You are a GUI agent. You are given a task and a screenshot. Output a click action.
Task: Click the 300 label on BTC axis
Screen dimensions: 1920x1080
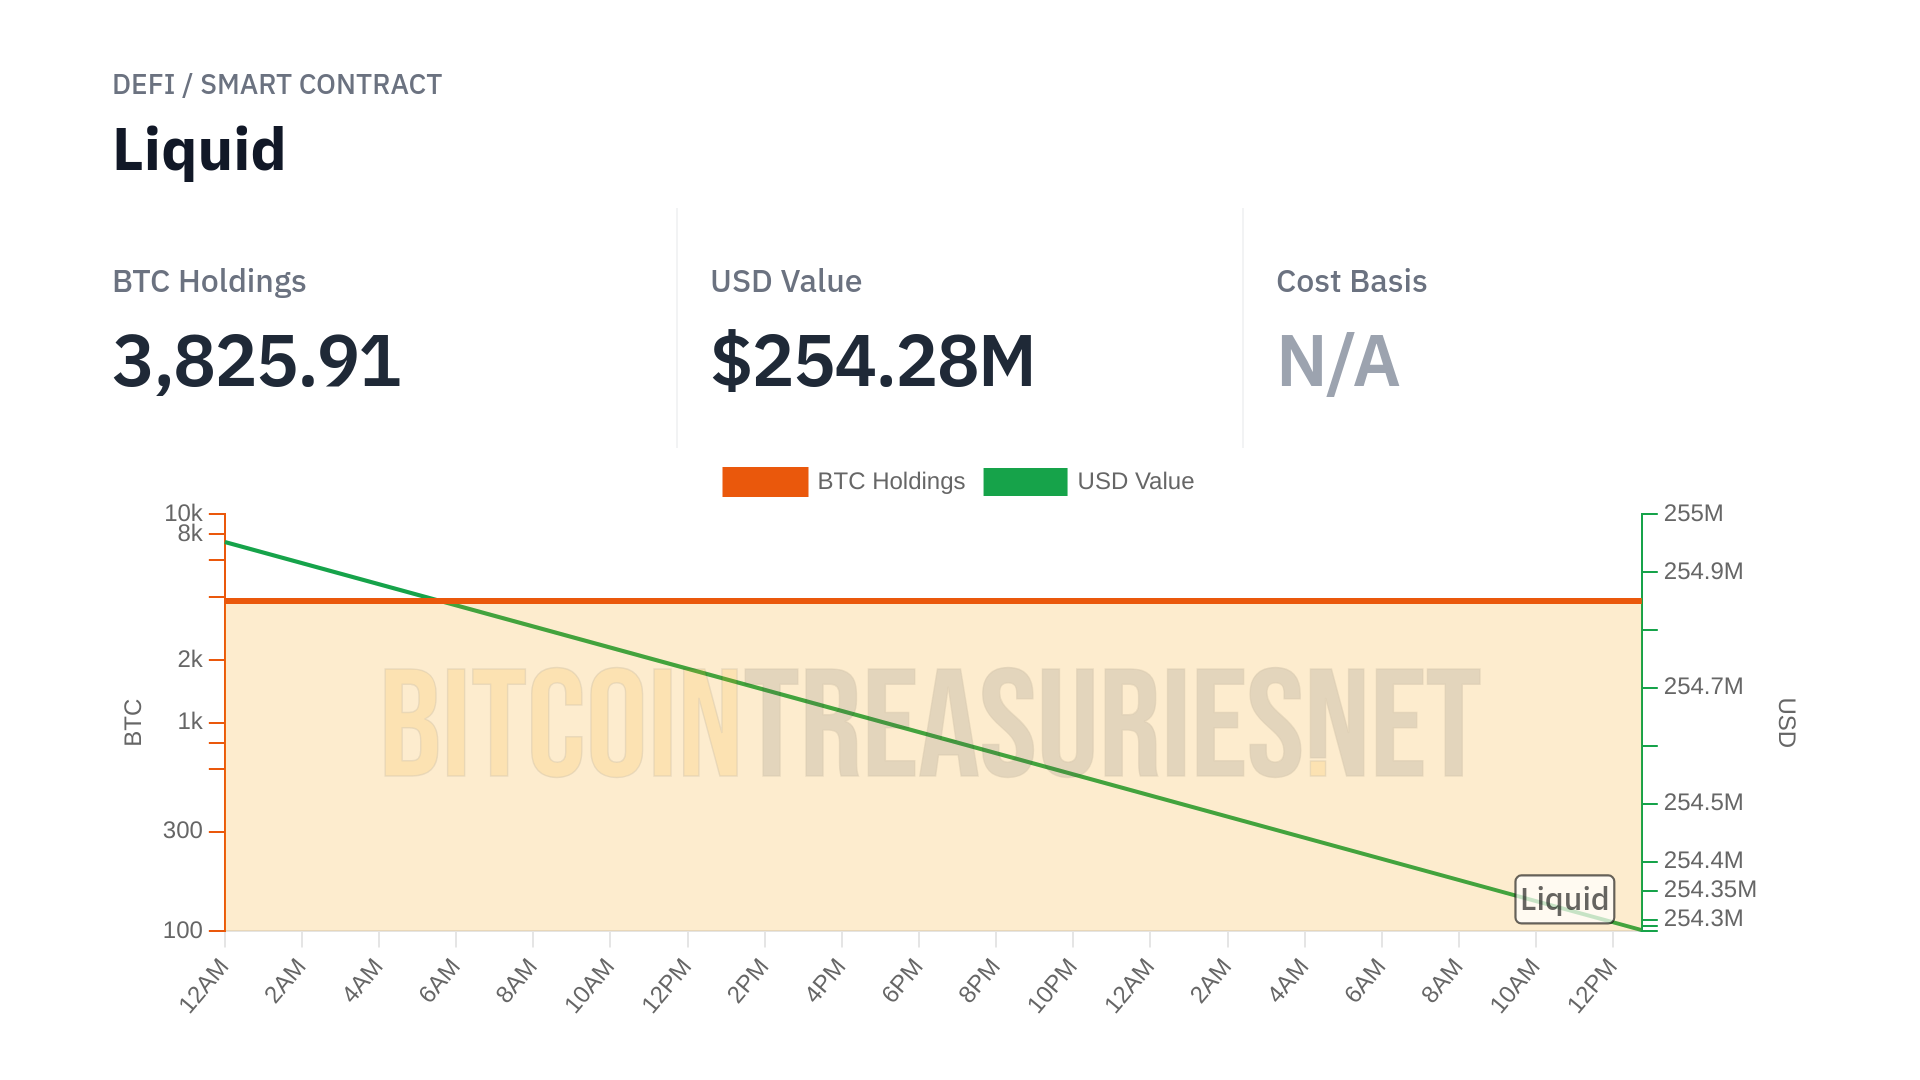[x=183, y=831]
